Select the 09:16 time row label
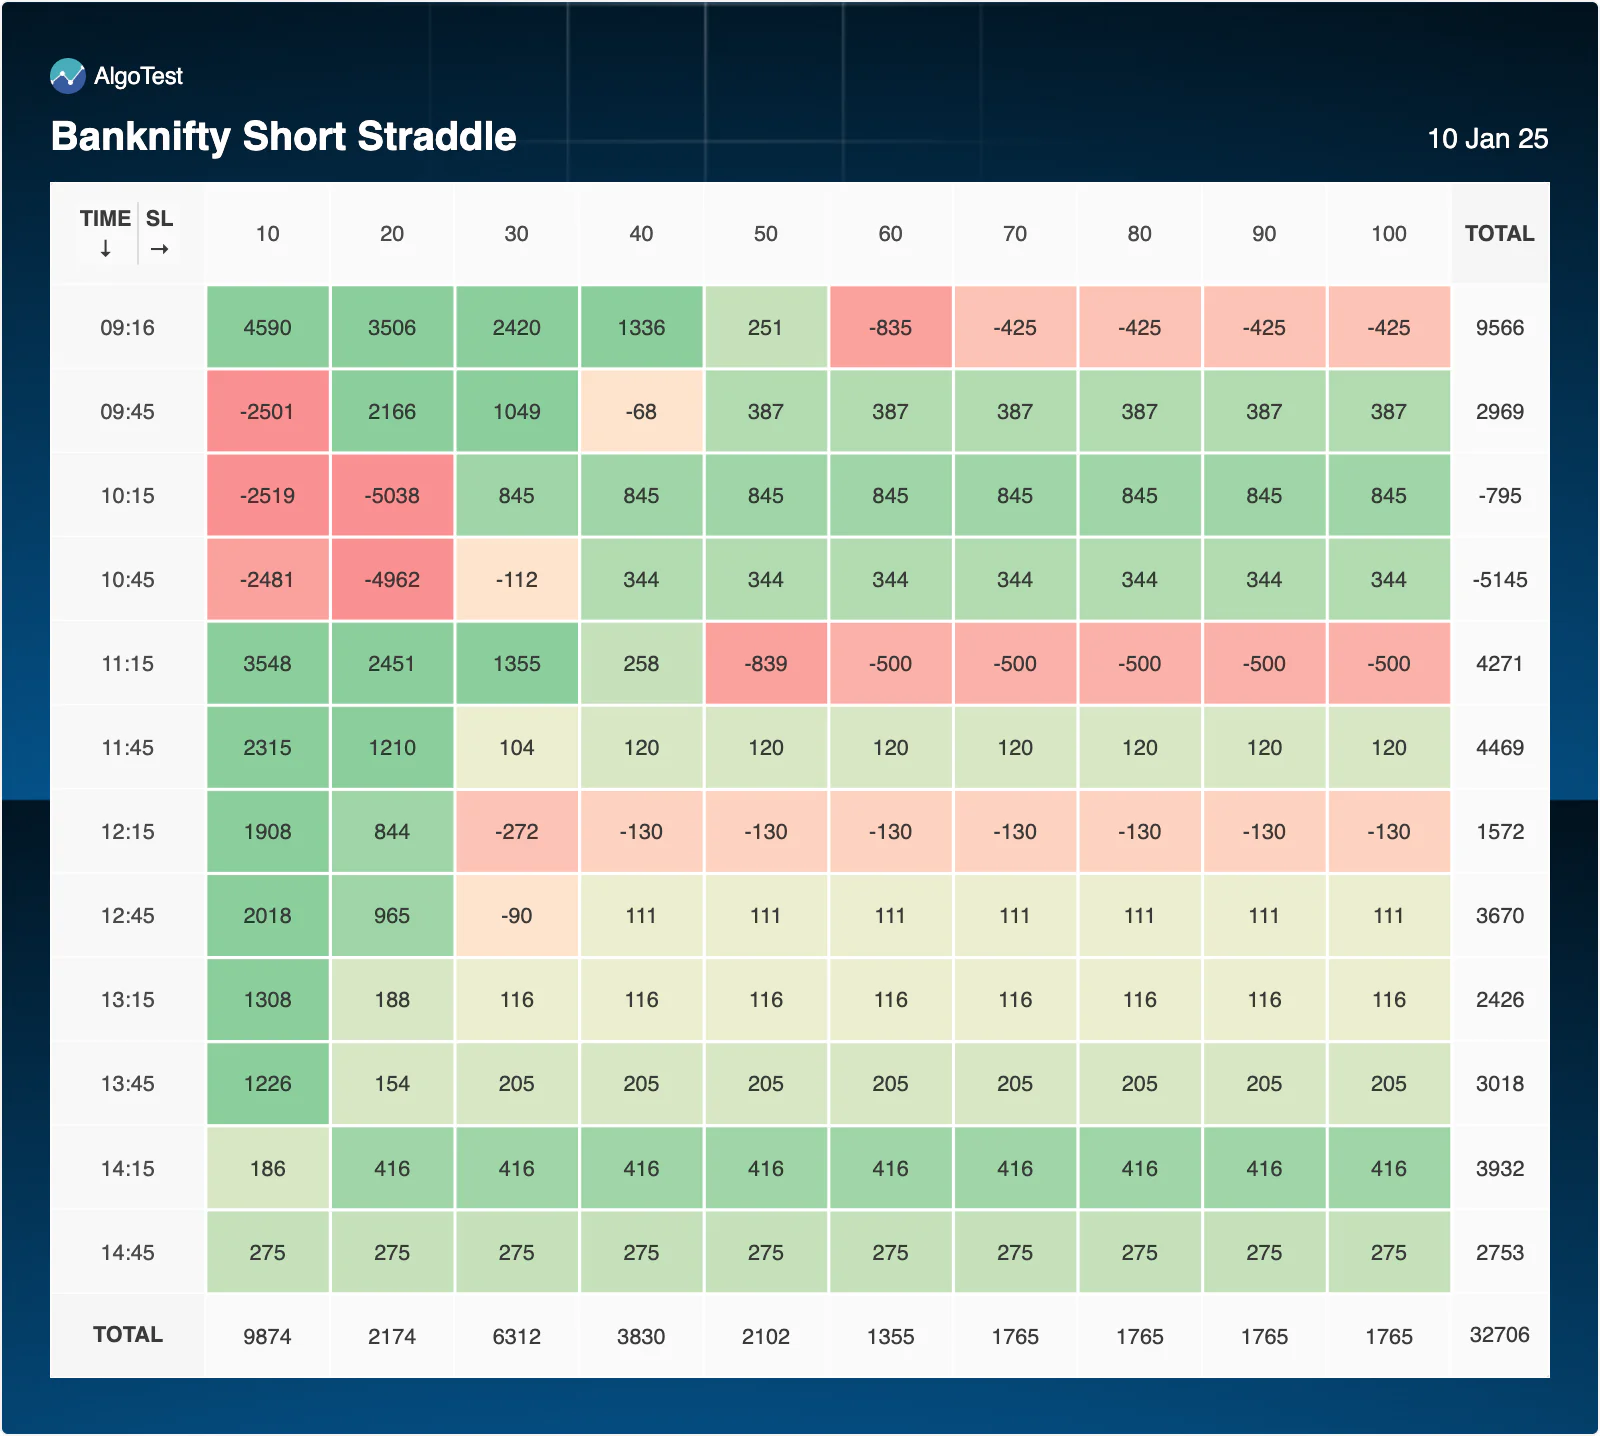The height and width of the screenshot is (1436, 1600). point(127,328)
